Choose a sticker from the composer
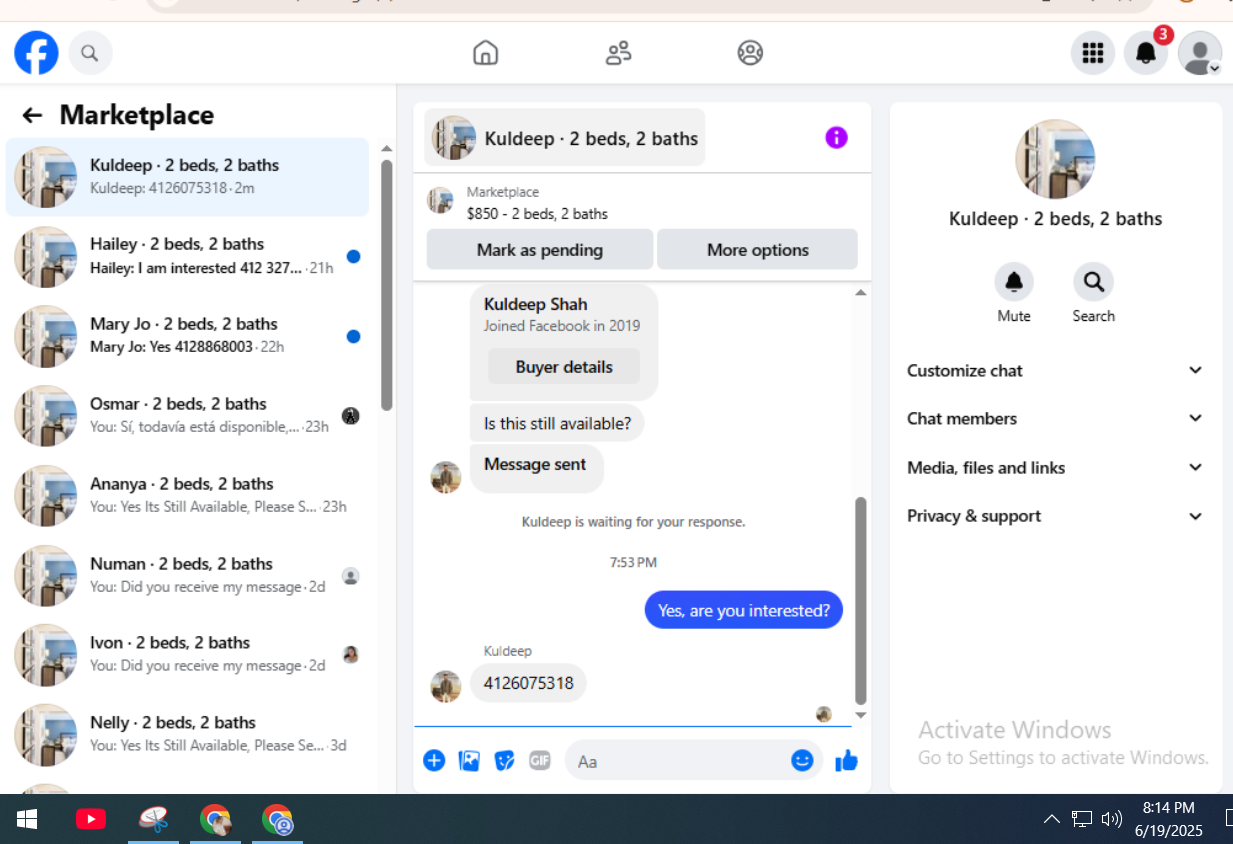 click(505, 761)
